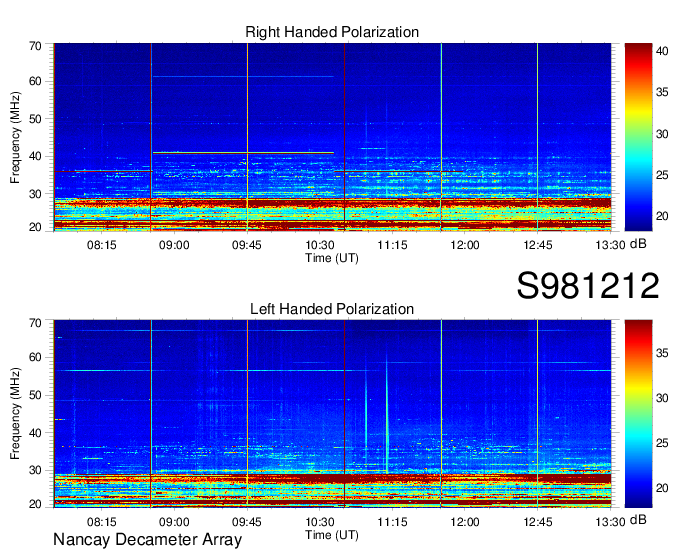
Task: Click the dB unit label of Left Handed color bar
Action: [638, 520]
